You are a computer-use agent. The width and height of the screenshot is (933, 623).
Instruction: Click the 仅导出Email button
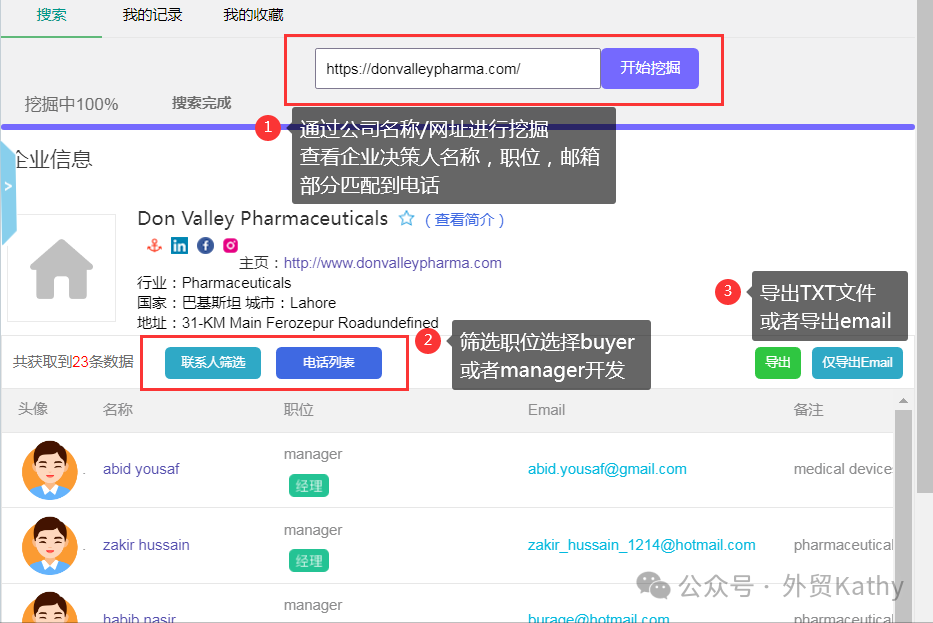tap(857, 363)
